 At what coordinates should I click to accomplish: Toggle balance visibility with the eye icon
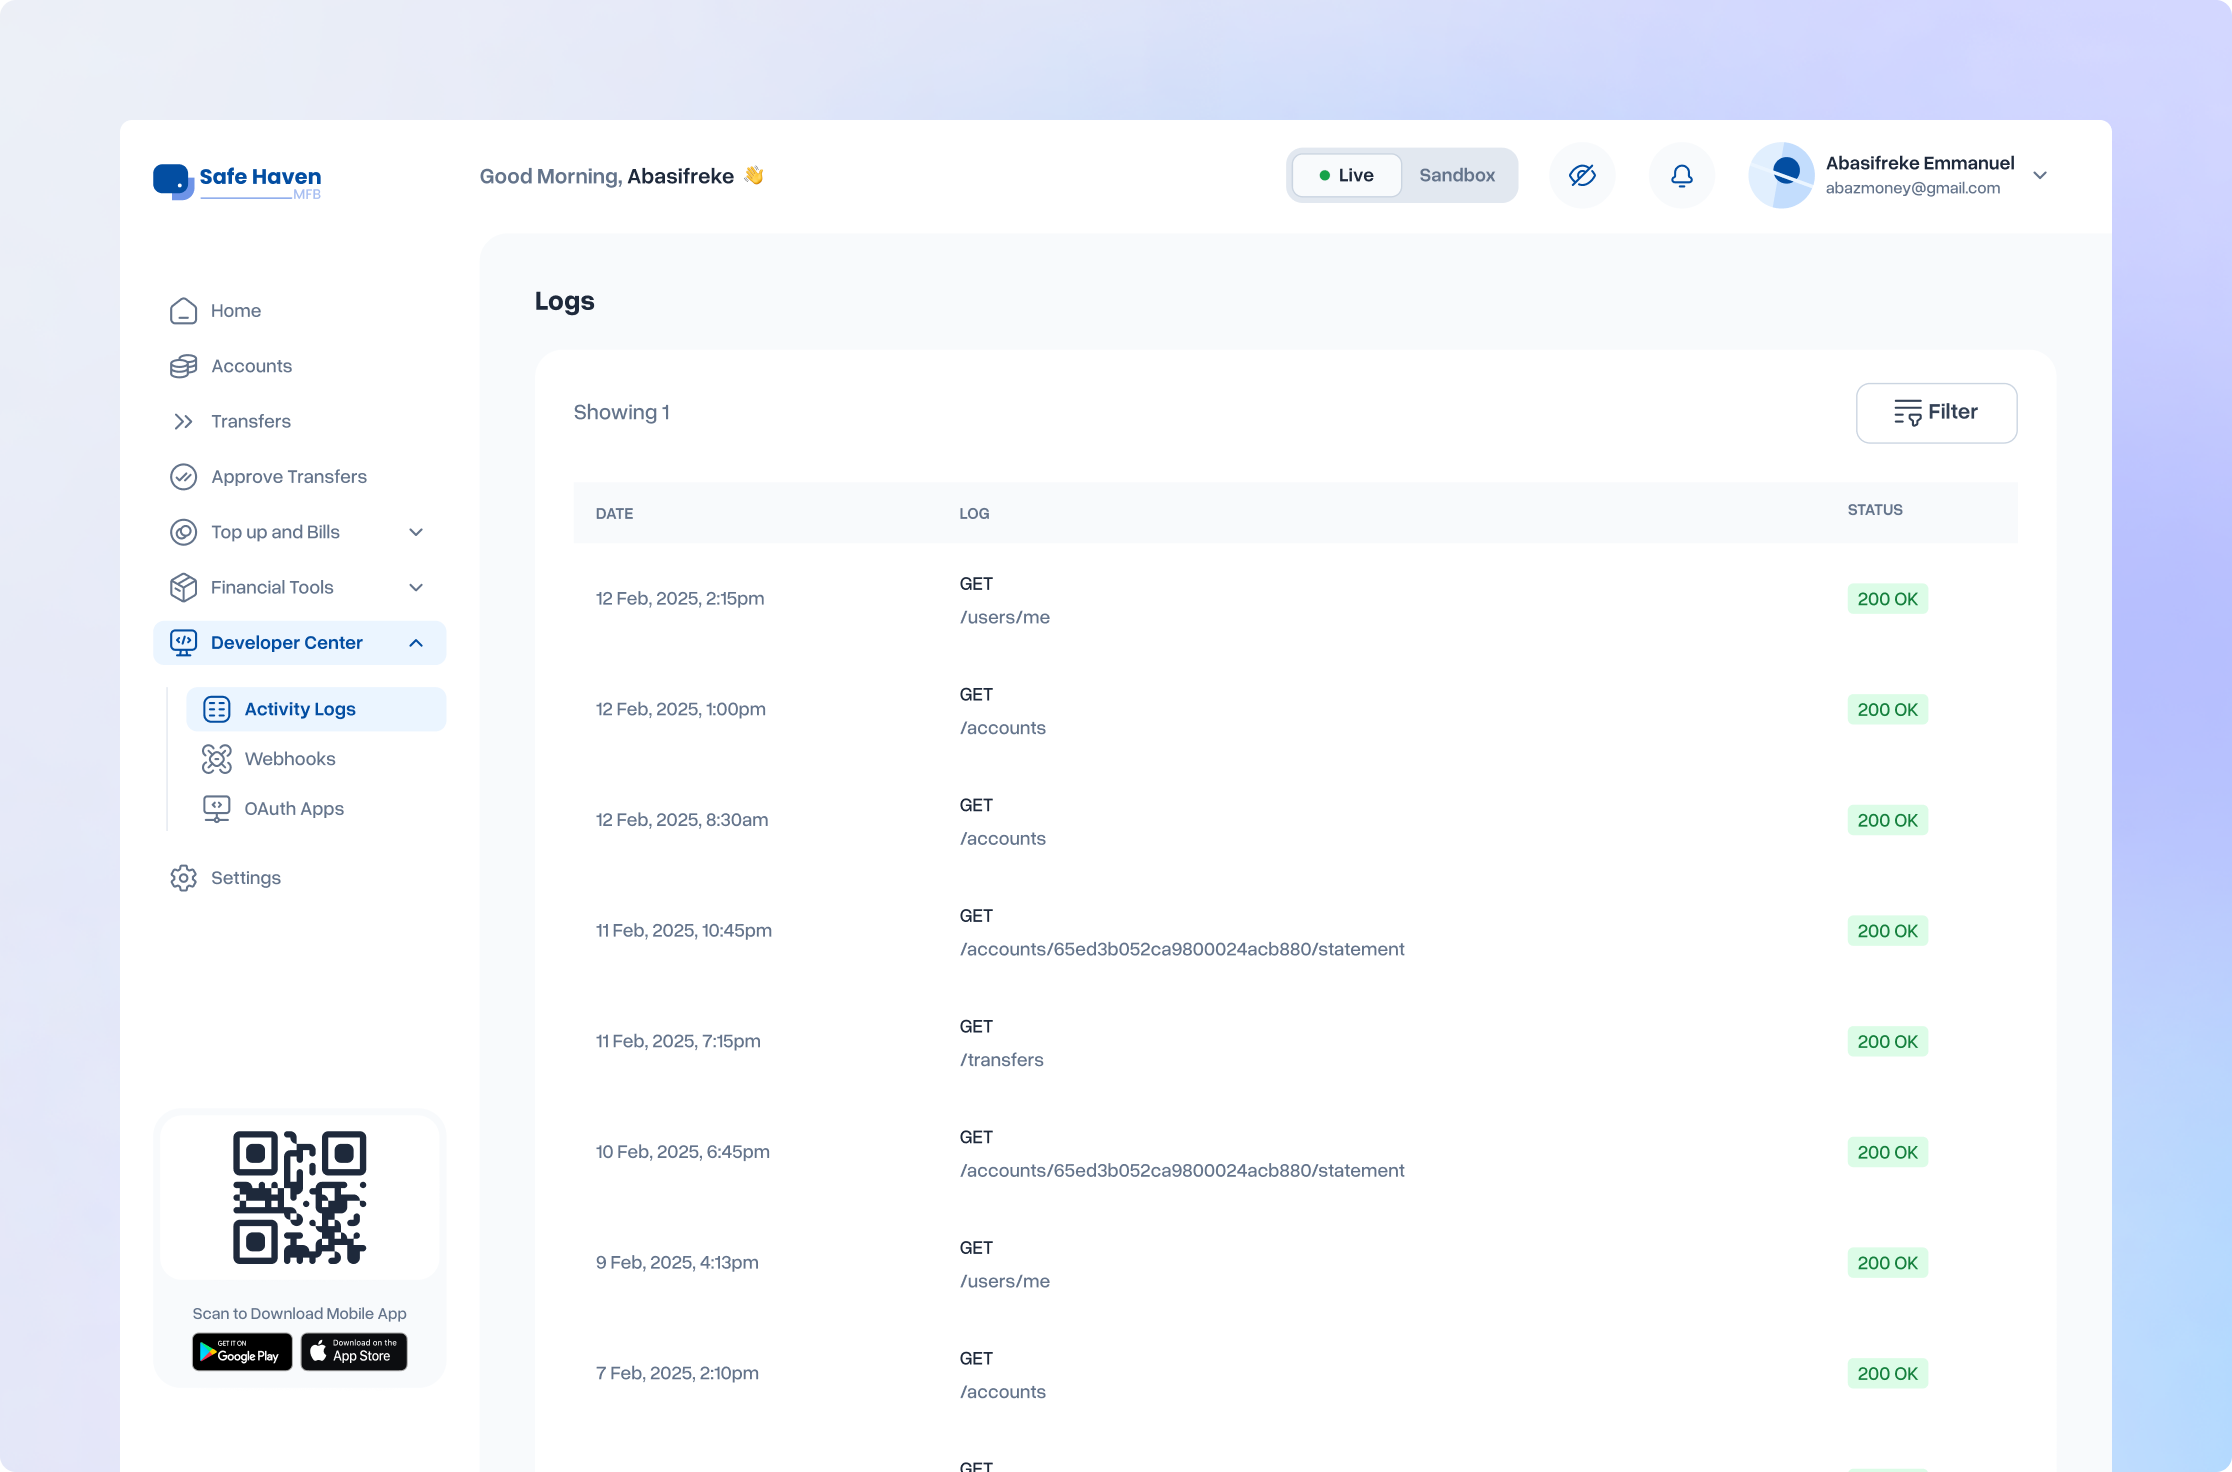(x=1582, y=175)
